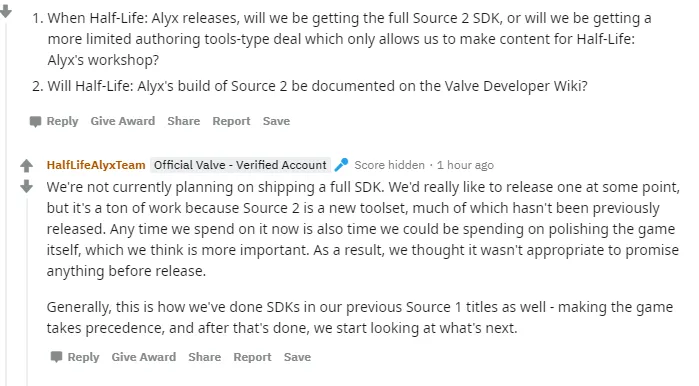699x386 pixels.
Task: Click the speech bubble icon under Valve's answer
Action: coord(56,357)
